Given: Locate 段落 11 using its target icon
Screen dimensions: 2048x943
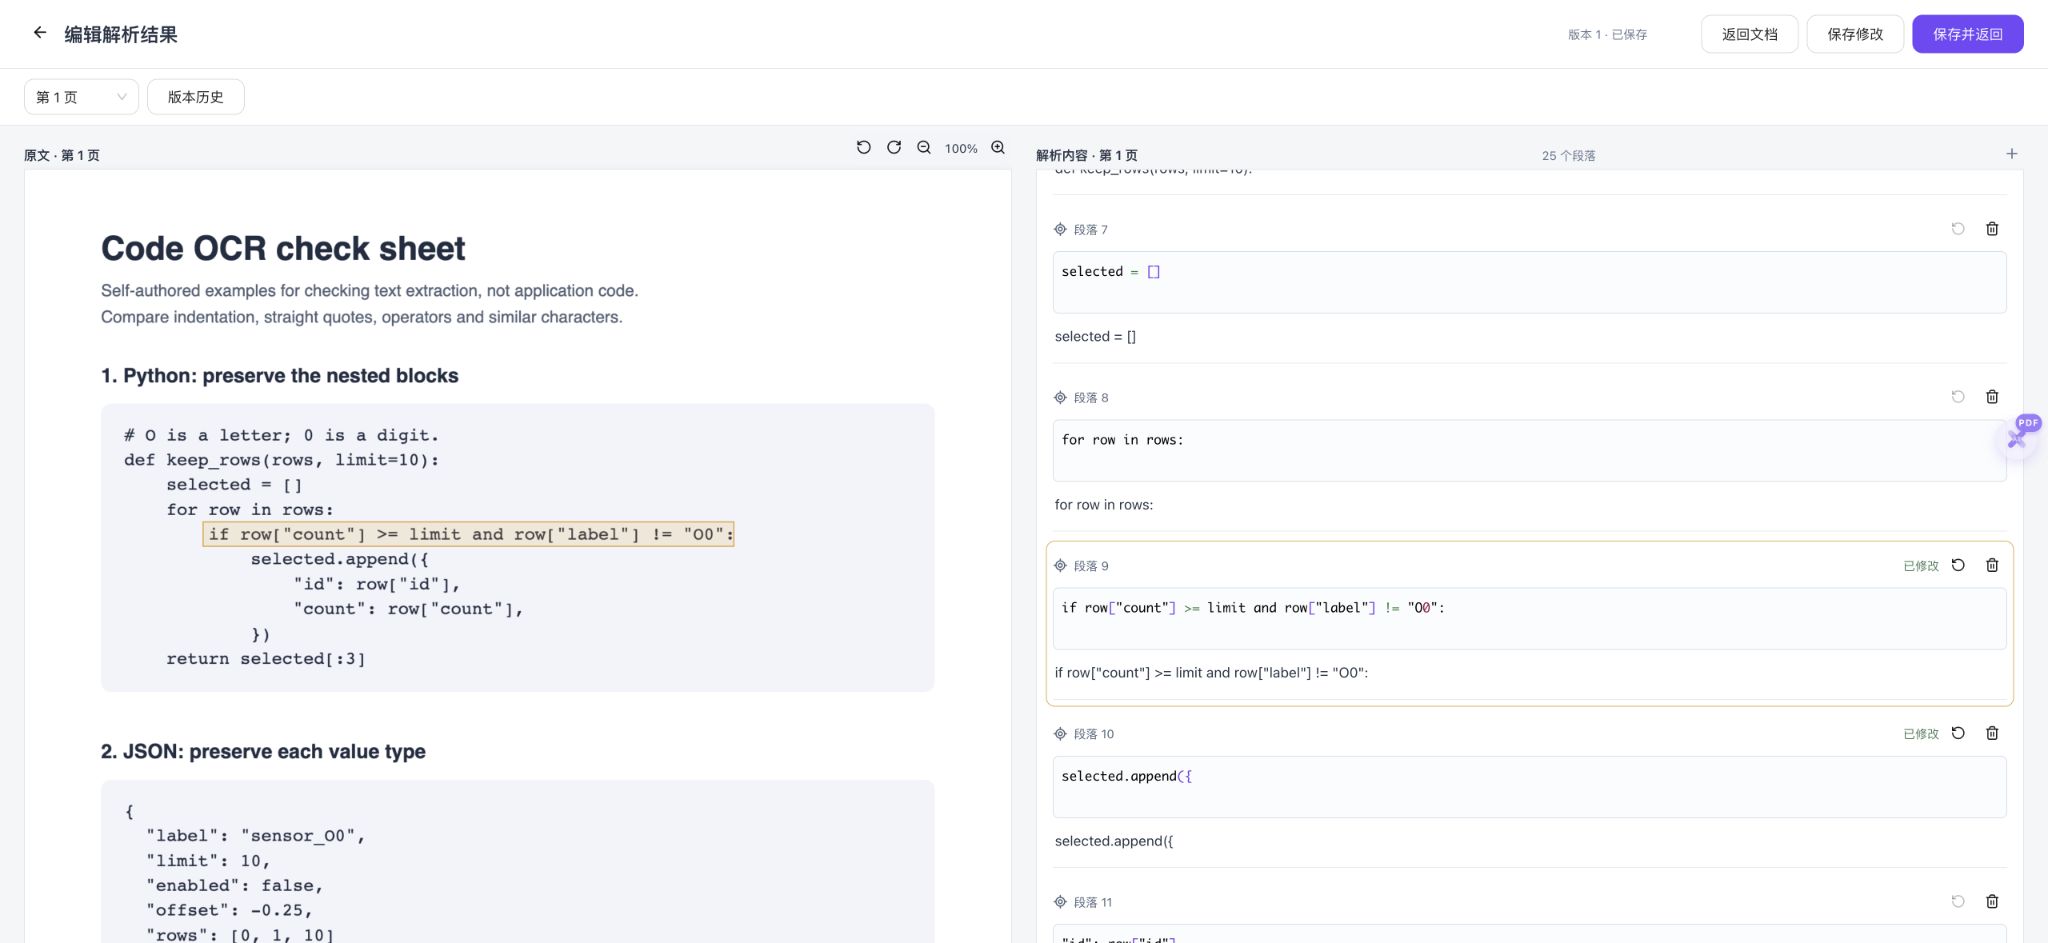Looking at the screenshot, I should pos(1060,901).
